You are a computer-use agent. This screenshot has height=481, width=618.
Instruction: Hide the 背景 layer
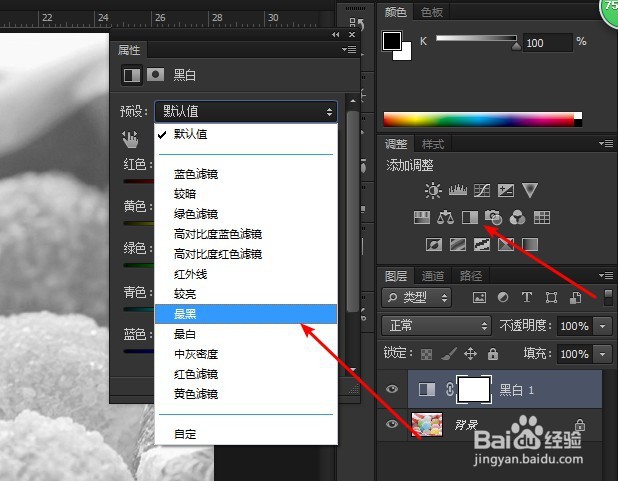coord(392,424)
